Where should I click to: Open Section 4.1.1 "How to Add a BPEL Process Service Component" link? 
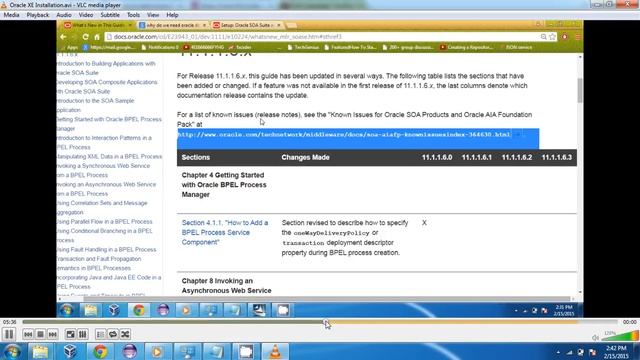(225, 232)
